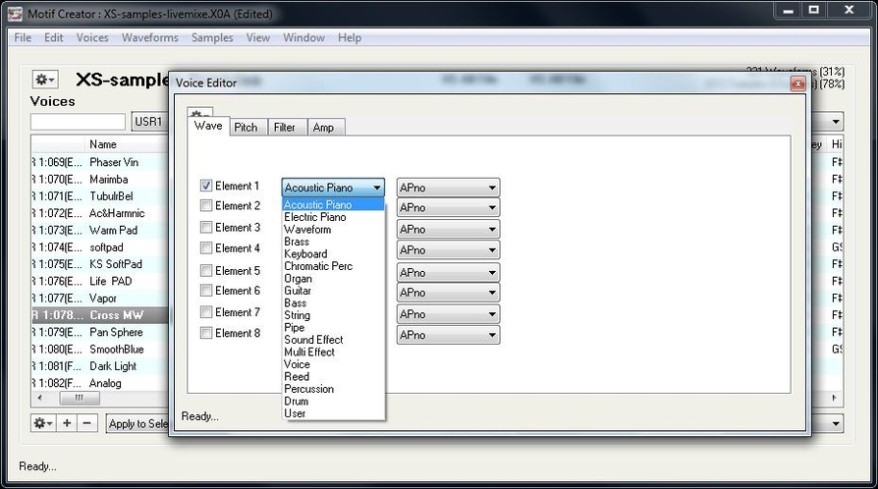This screenshot has height=489, width=878.
Task: Switch to the Pitch tab
Action: (246, 127)
